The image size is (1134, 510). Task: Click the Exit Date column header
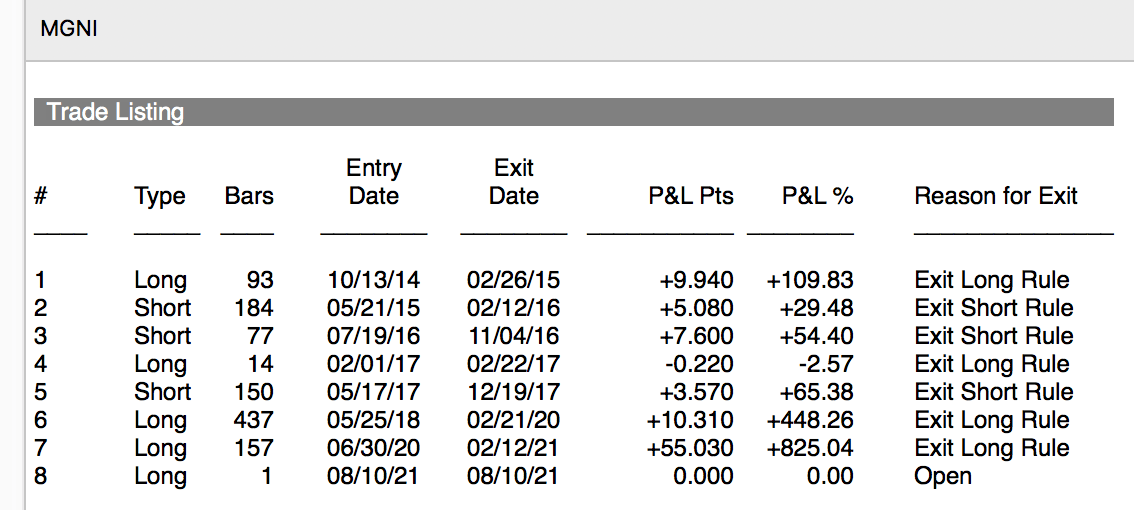coord(514,182)
